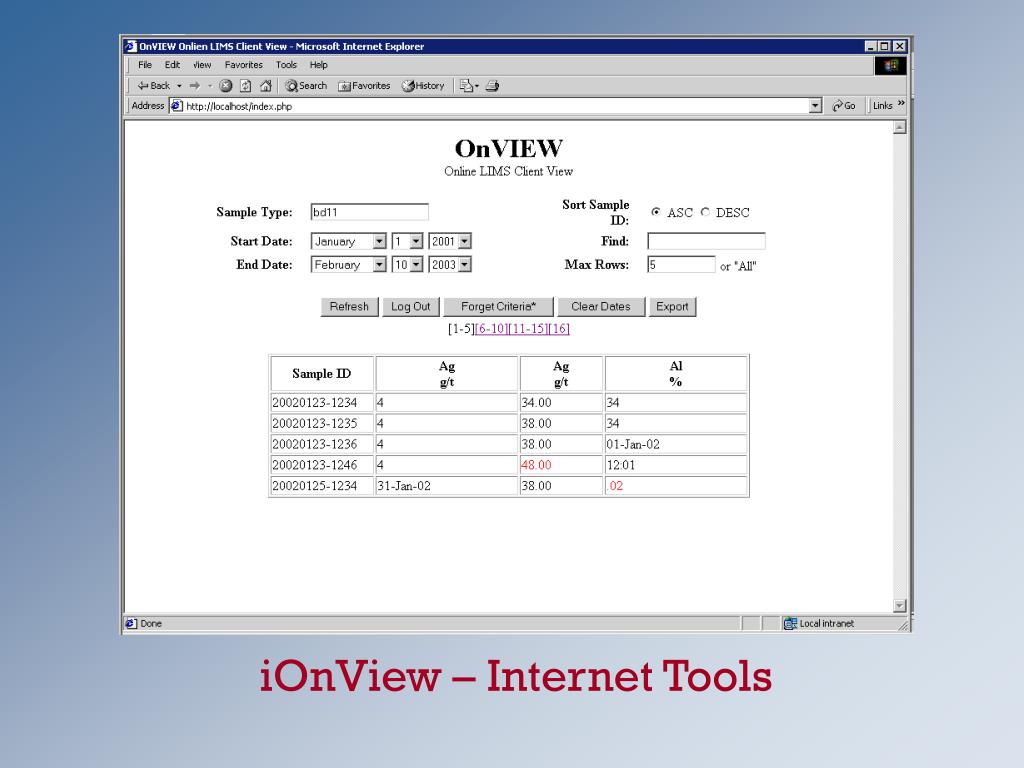Open the Start Date day dropdown
1024x768 pixels.
point(416,242)
